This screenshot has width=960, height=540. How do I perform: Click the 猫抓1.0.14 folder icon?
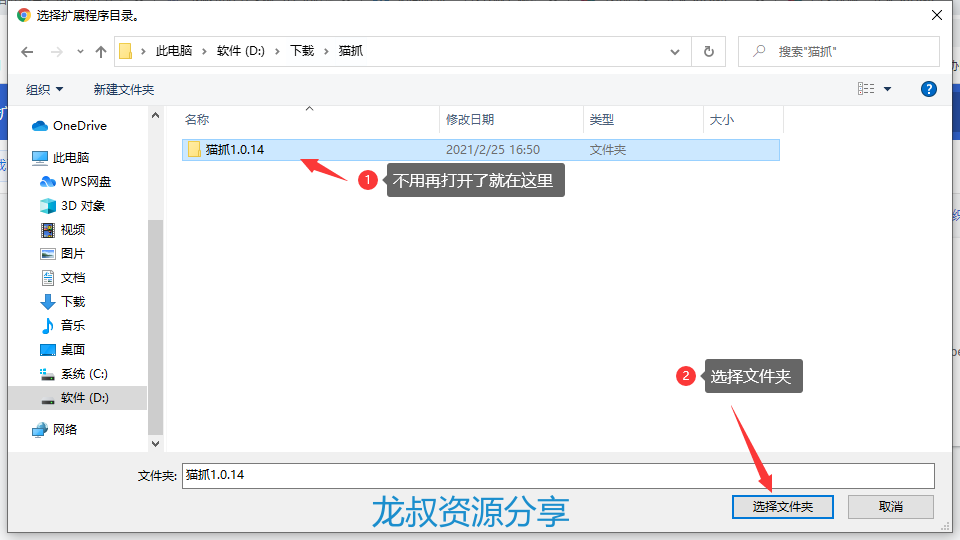pos(194,149)
